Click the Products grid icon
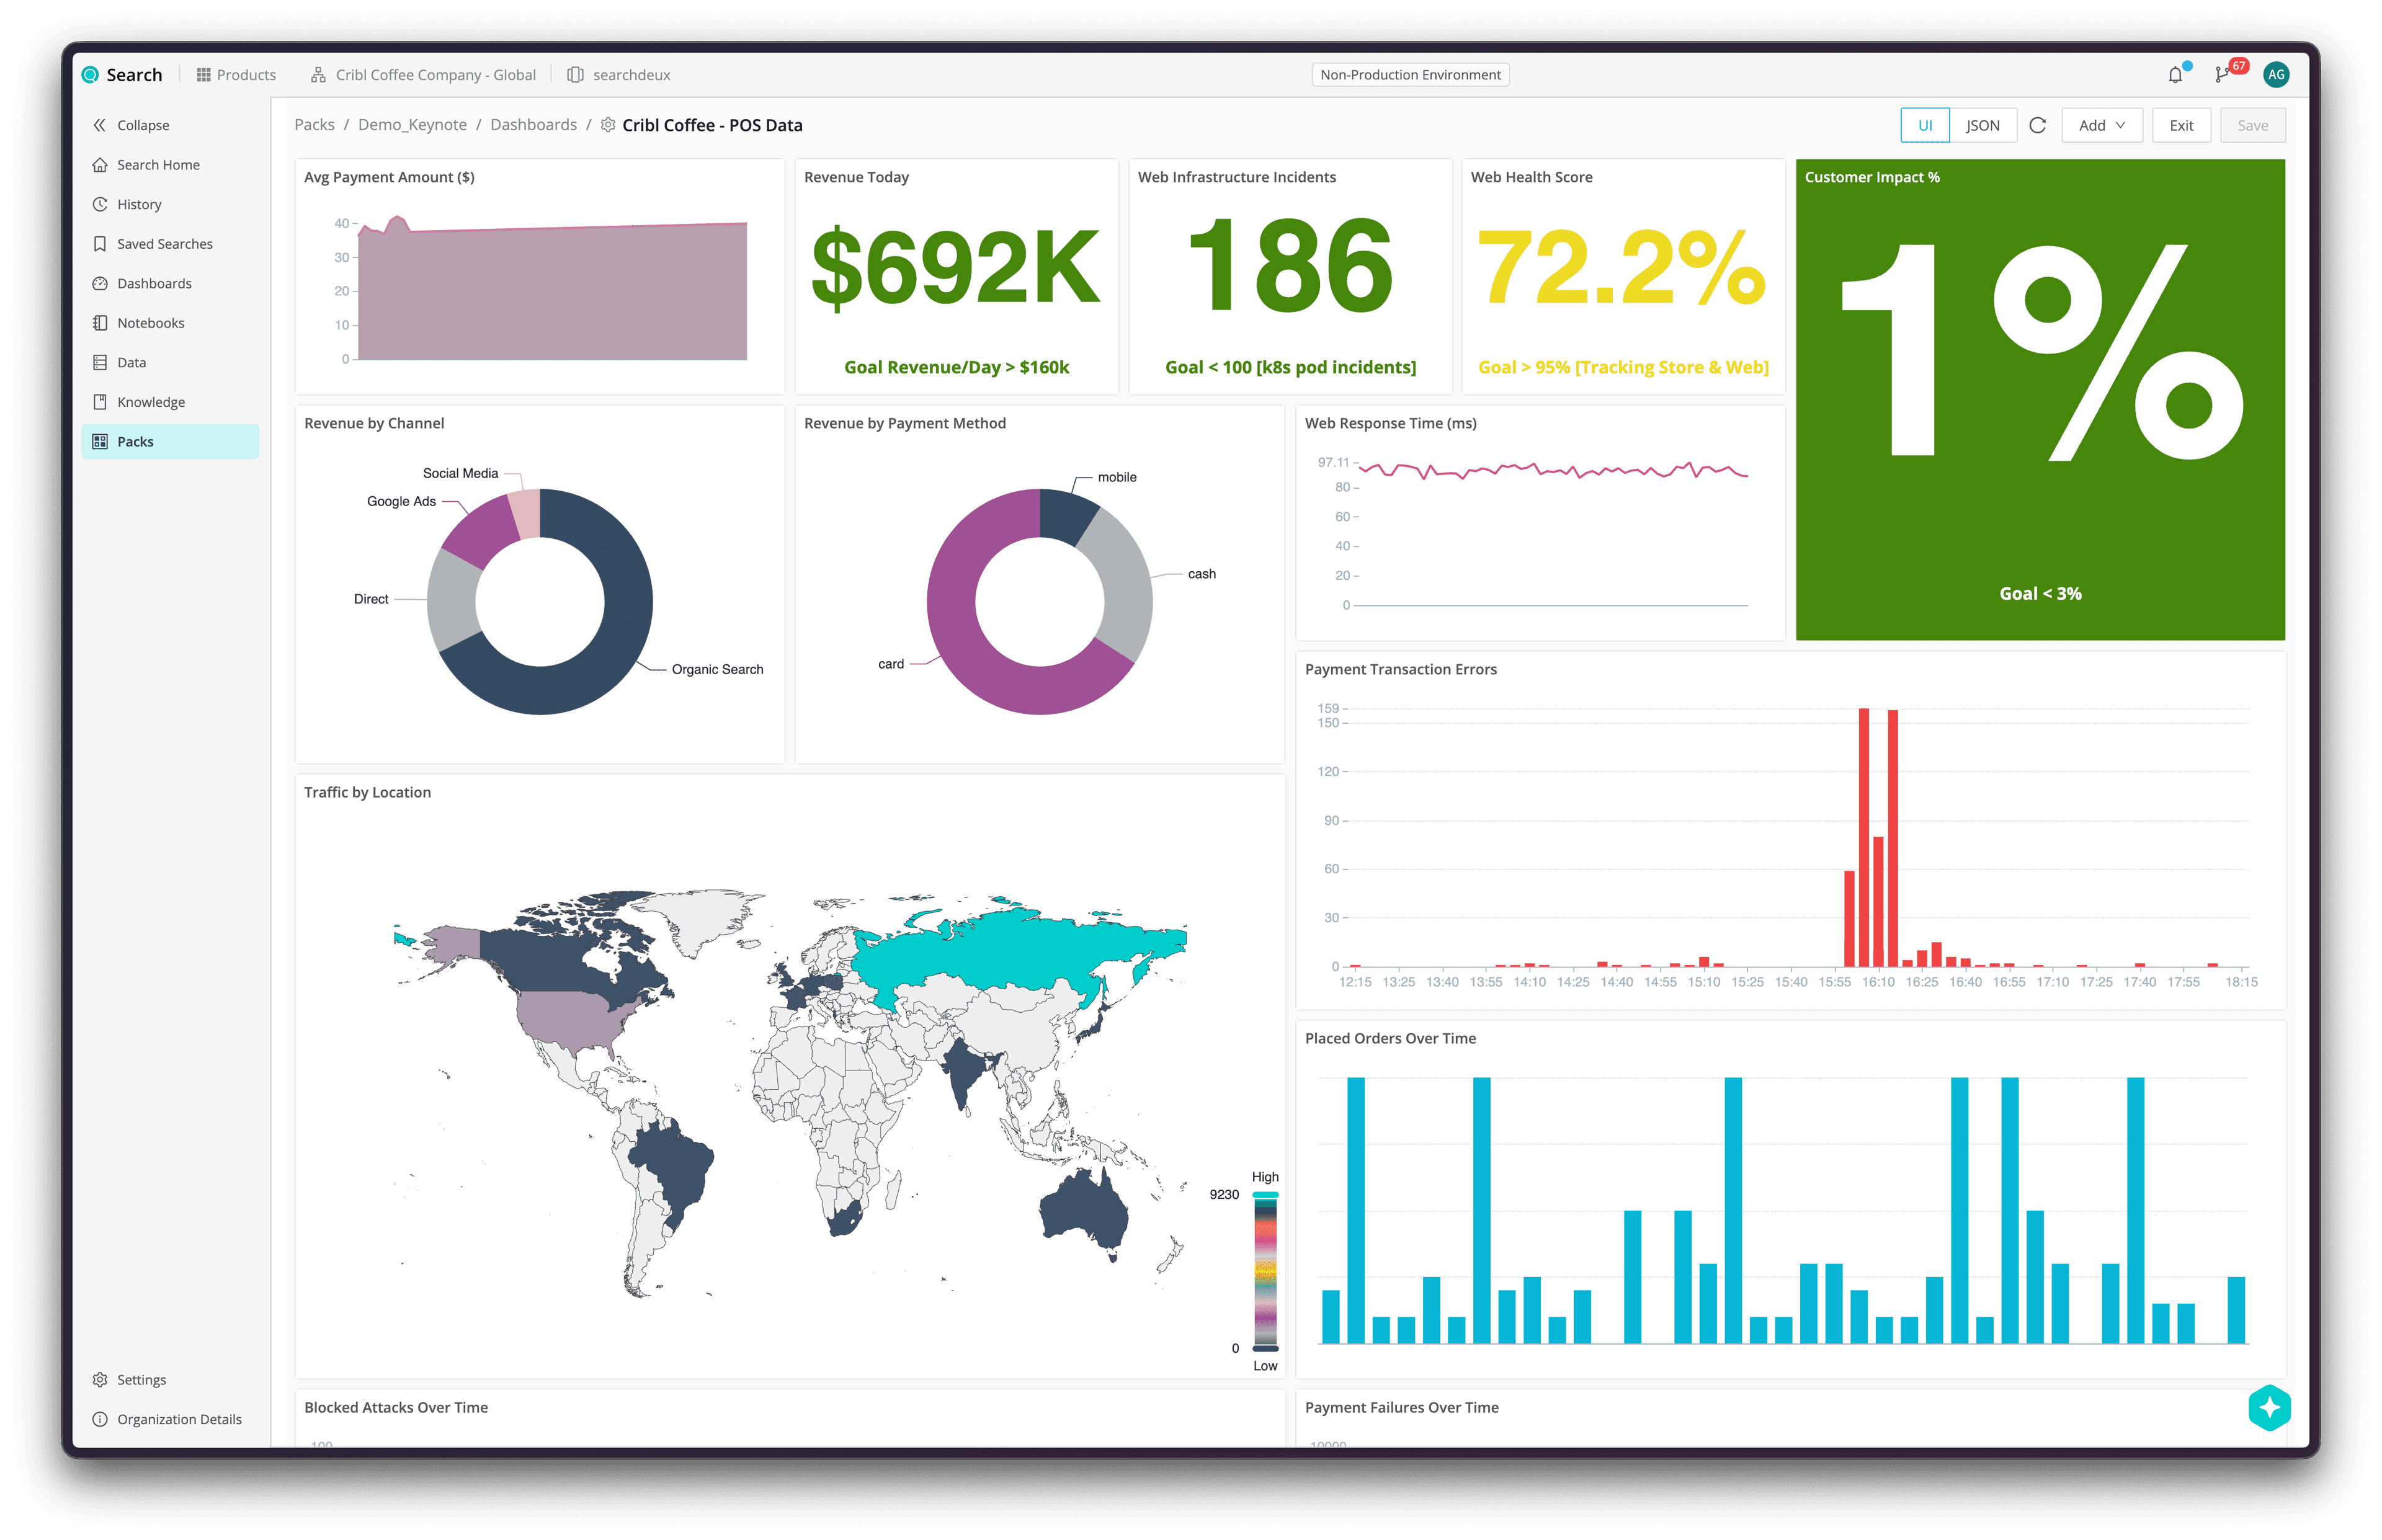Screen dimensions: 2382x1540 (204, 75)
